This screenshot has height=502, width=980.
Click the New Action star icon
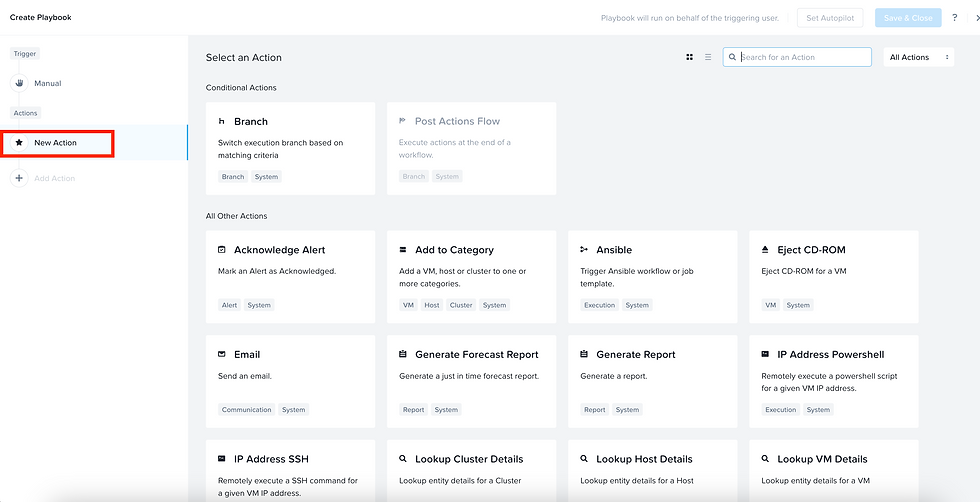click(x=19, y=143)
